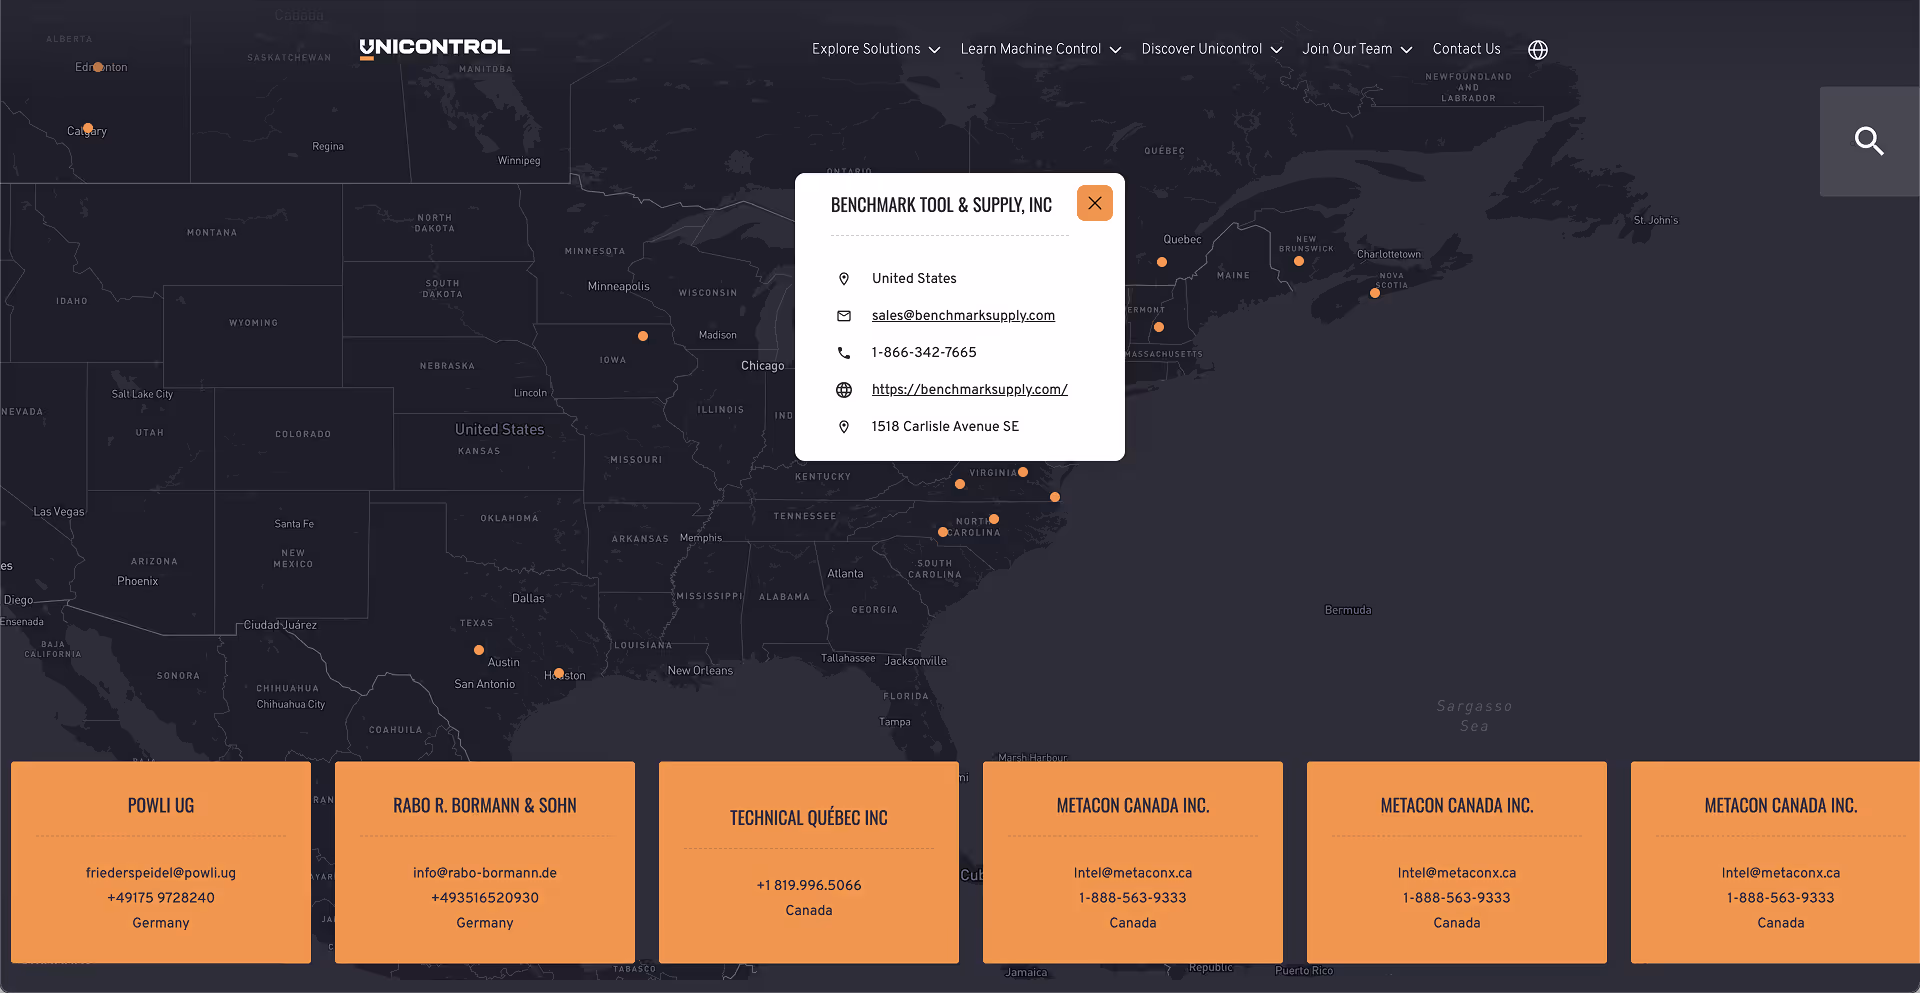Expand the Explore Solutions dropdown
This screenshot has width=1920, height=993.
(x=874, y=49)
